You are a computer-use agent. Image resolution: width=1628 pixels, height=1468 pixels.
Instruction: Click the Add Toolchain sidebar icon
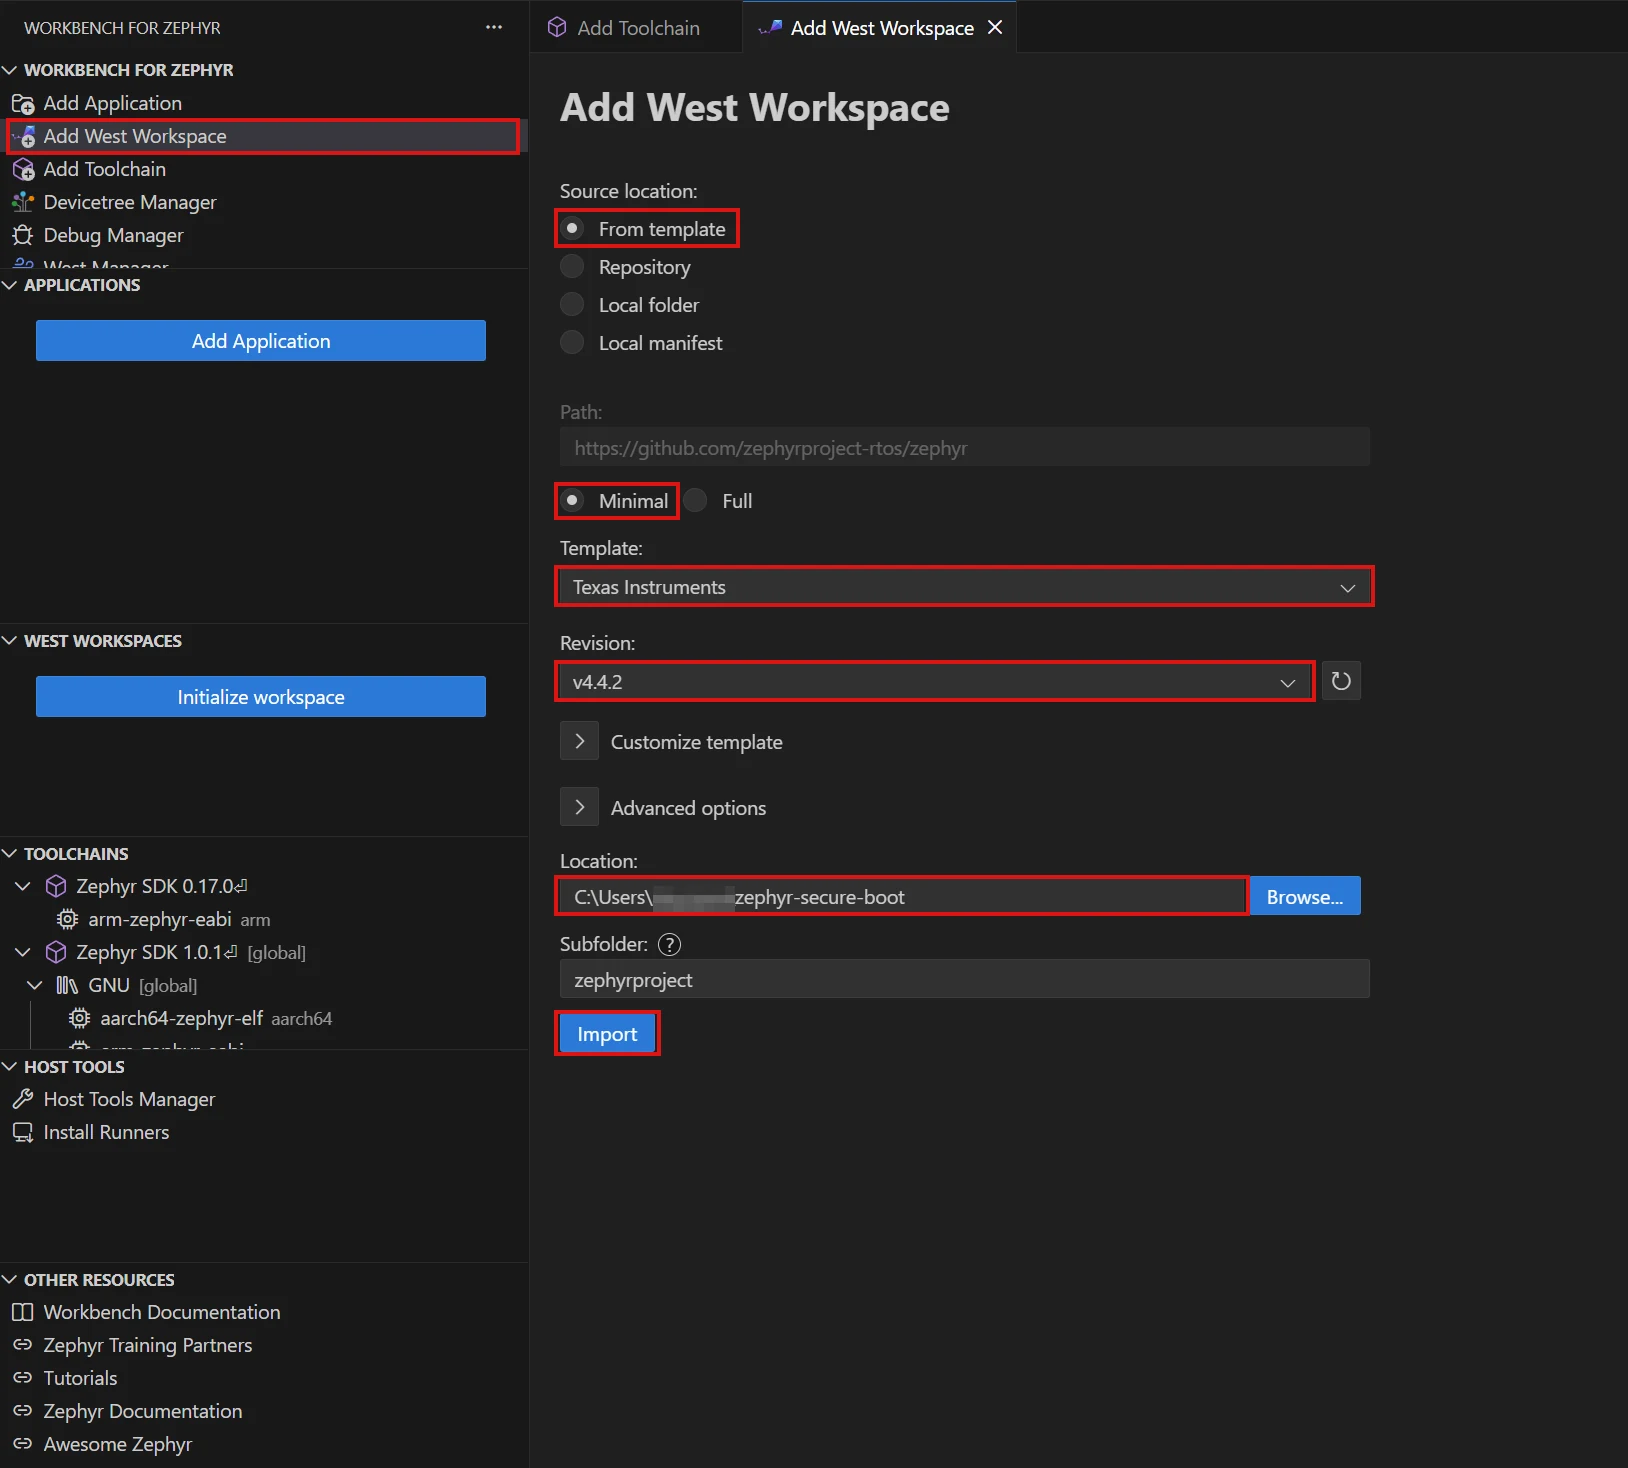pyautogui.click(x=23, y=170)
